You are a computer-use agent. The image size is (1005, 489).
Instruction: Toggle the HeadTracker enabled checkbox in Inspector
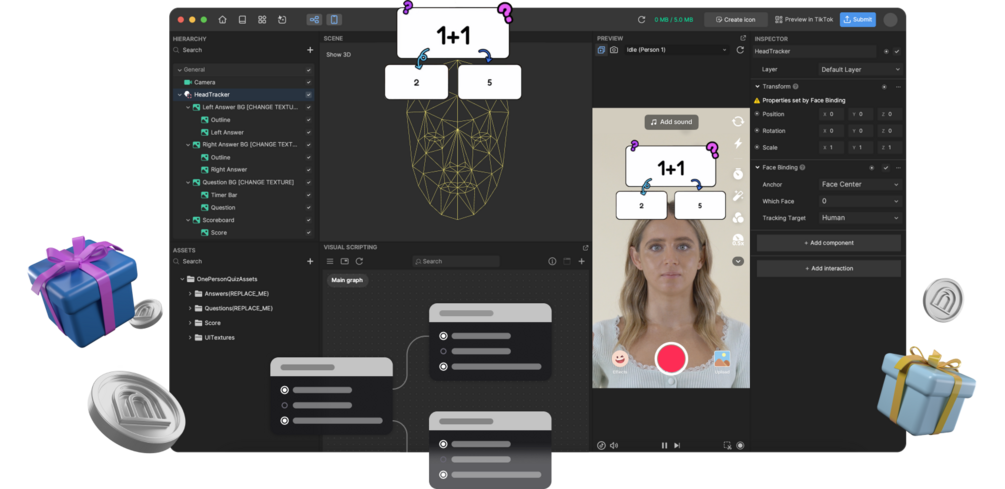897,51
